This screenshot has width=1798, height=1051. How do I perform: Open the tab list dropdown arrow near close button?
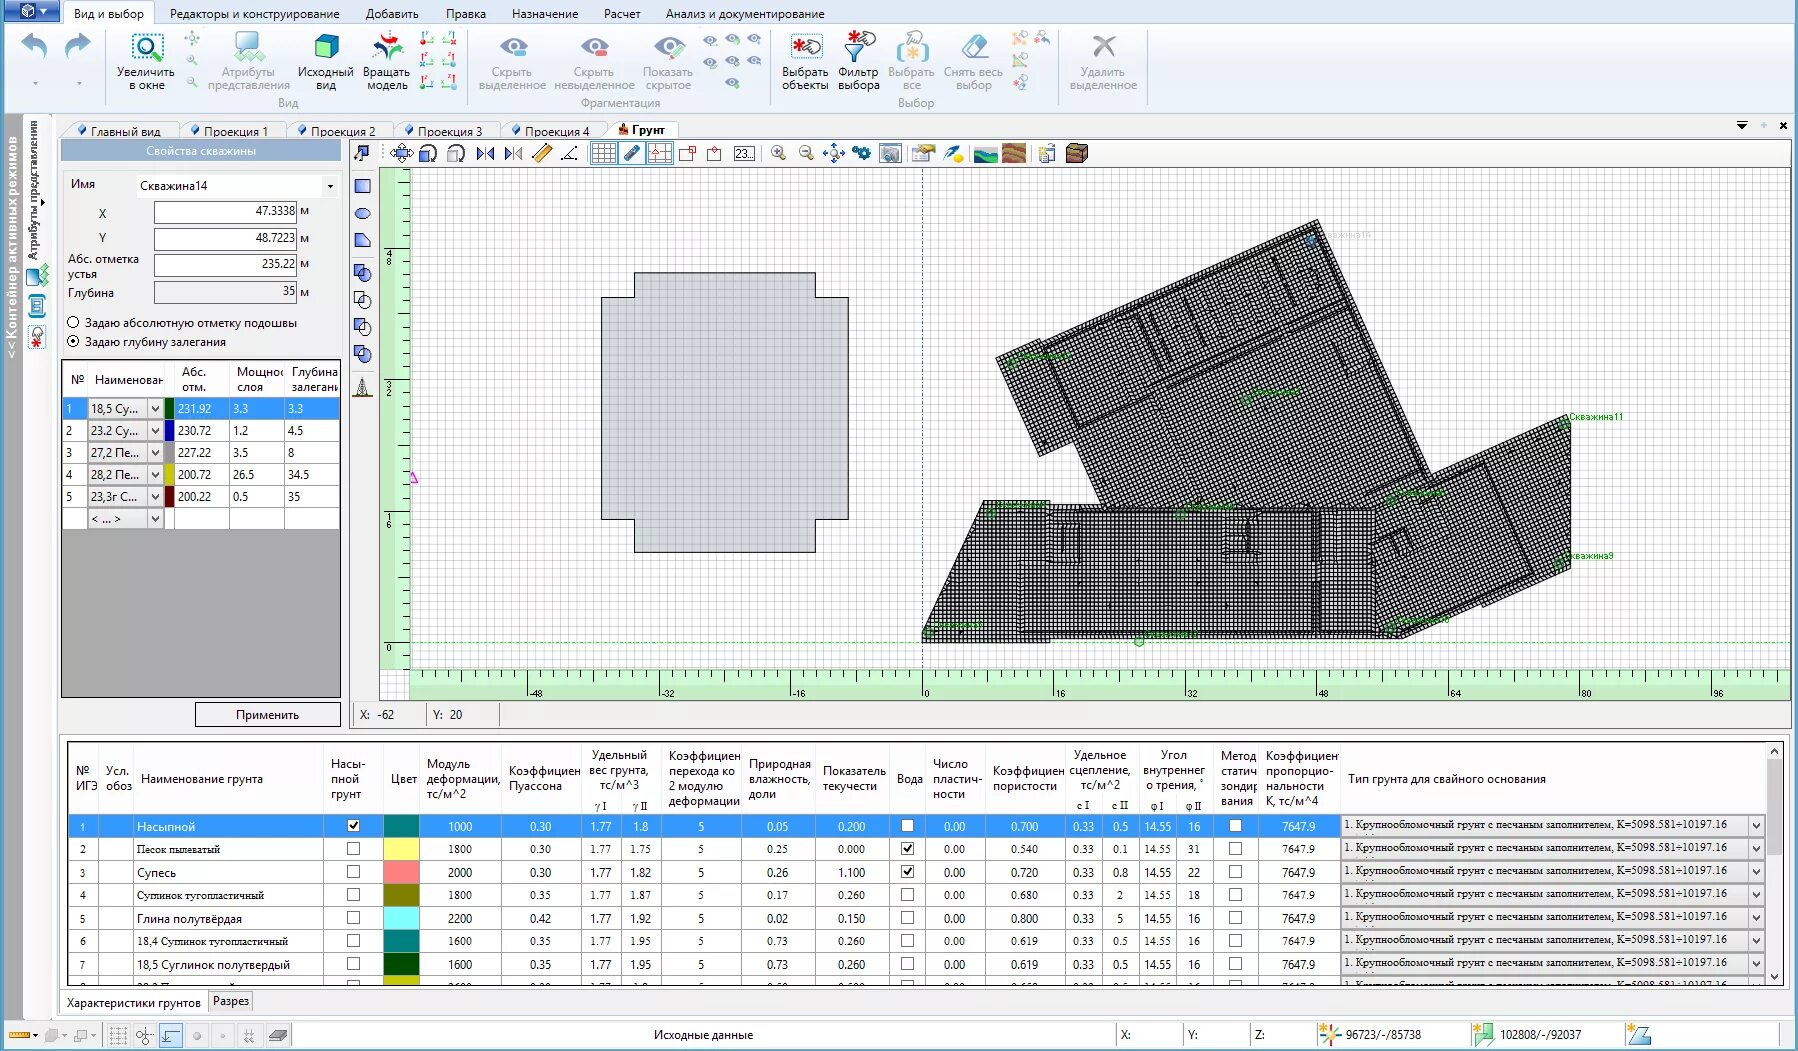point(1742,126)
